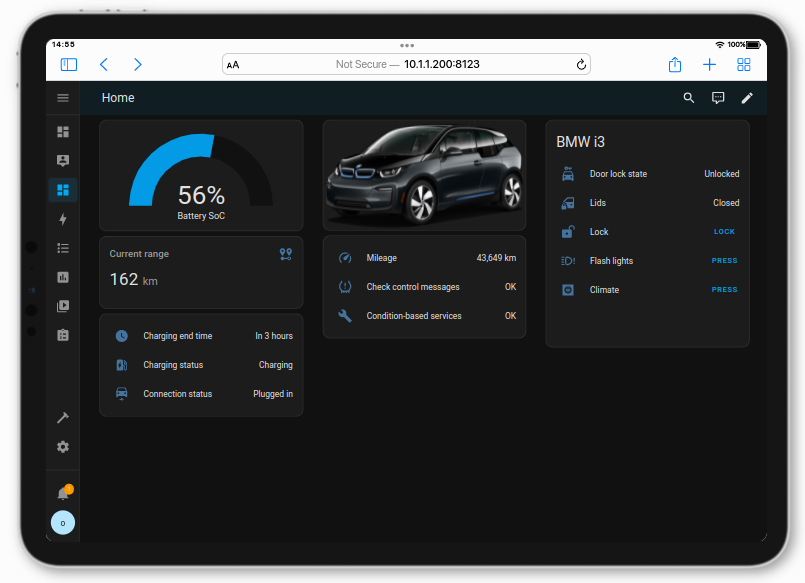Open the Safari share sheet icon
Screen dimensions: 805x583
tap(675, 65)
